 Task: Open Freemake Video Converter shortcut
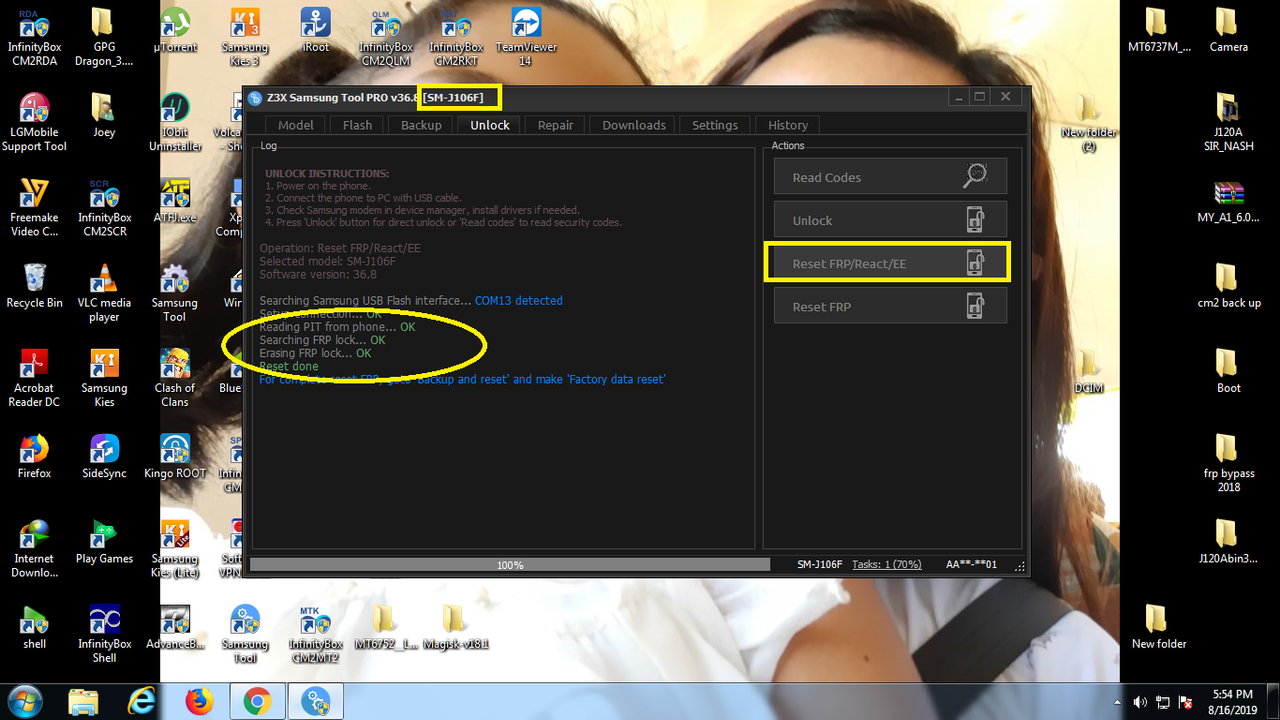point(34,208)
